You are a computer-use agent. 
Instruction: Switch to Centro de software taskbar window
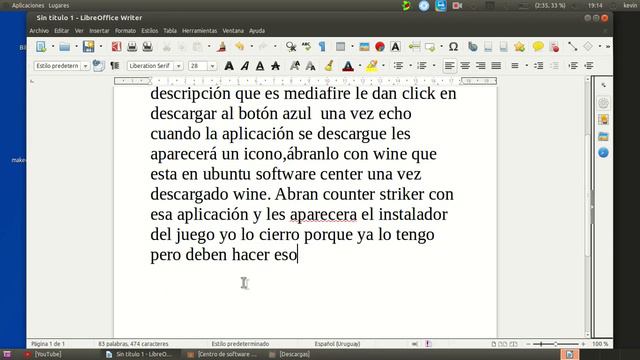pyautogui.click(x=222, y=354)
